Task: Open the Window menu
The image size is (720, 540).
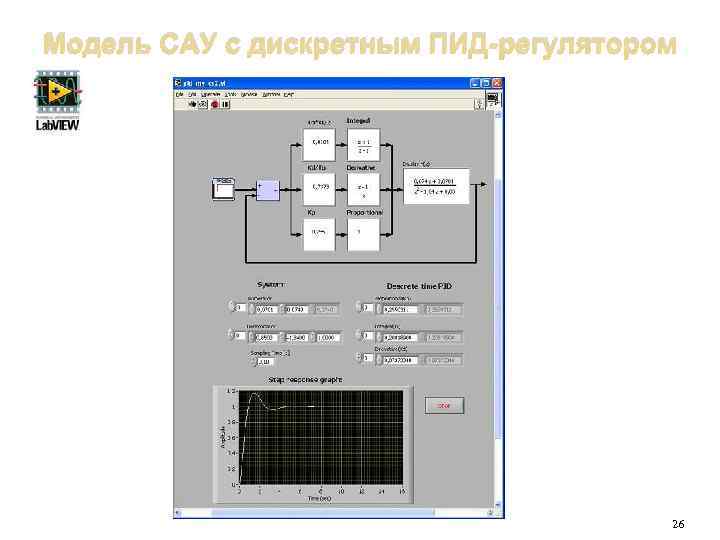Action: 271,94
